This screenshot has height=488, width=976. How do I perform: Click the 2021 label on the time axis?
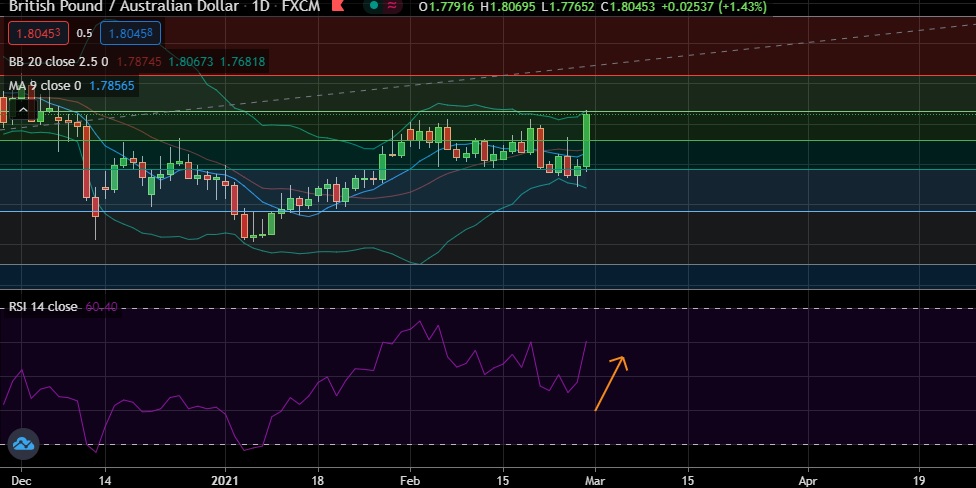(225, 481)
